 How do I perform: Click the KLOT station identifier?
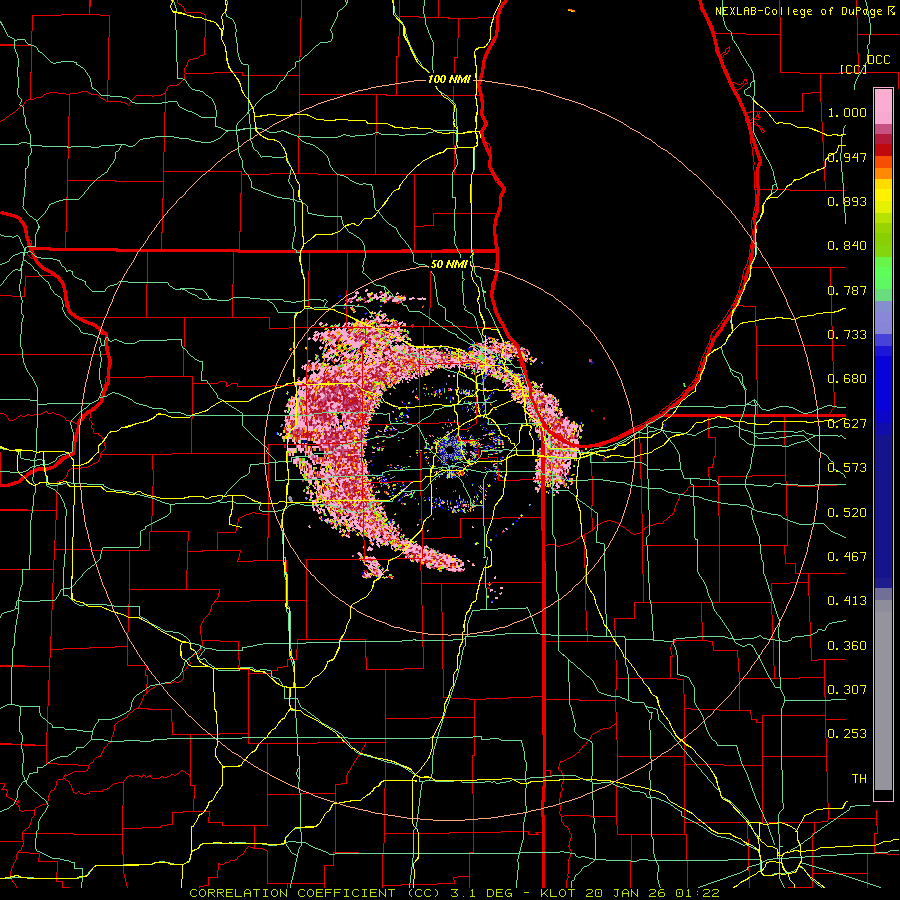557,893
